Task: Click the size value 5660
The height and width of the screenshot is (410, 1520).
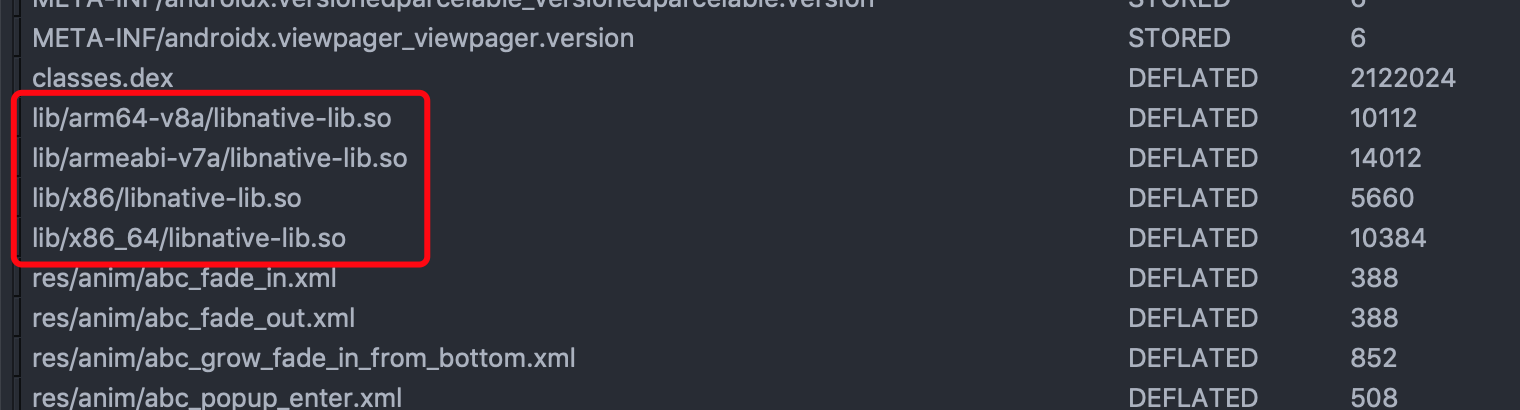Action: 1381,198
